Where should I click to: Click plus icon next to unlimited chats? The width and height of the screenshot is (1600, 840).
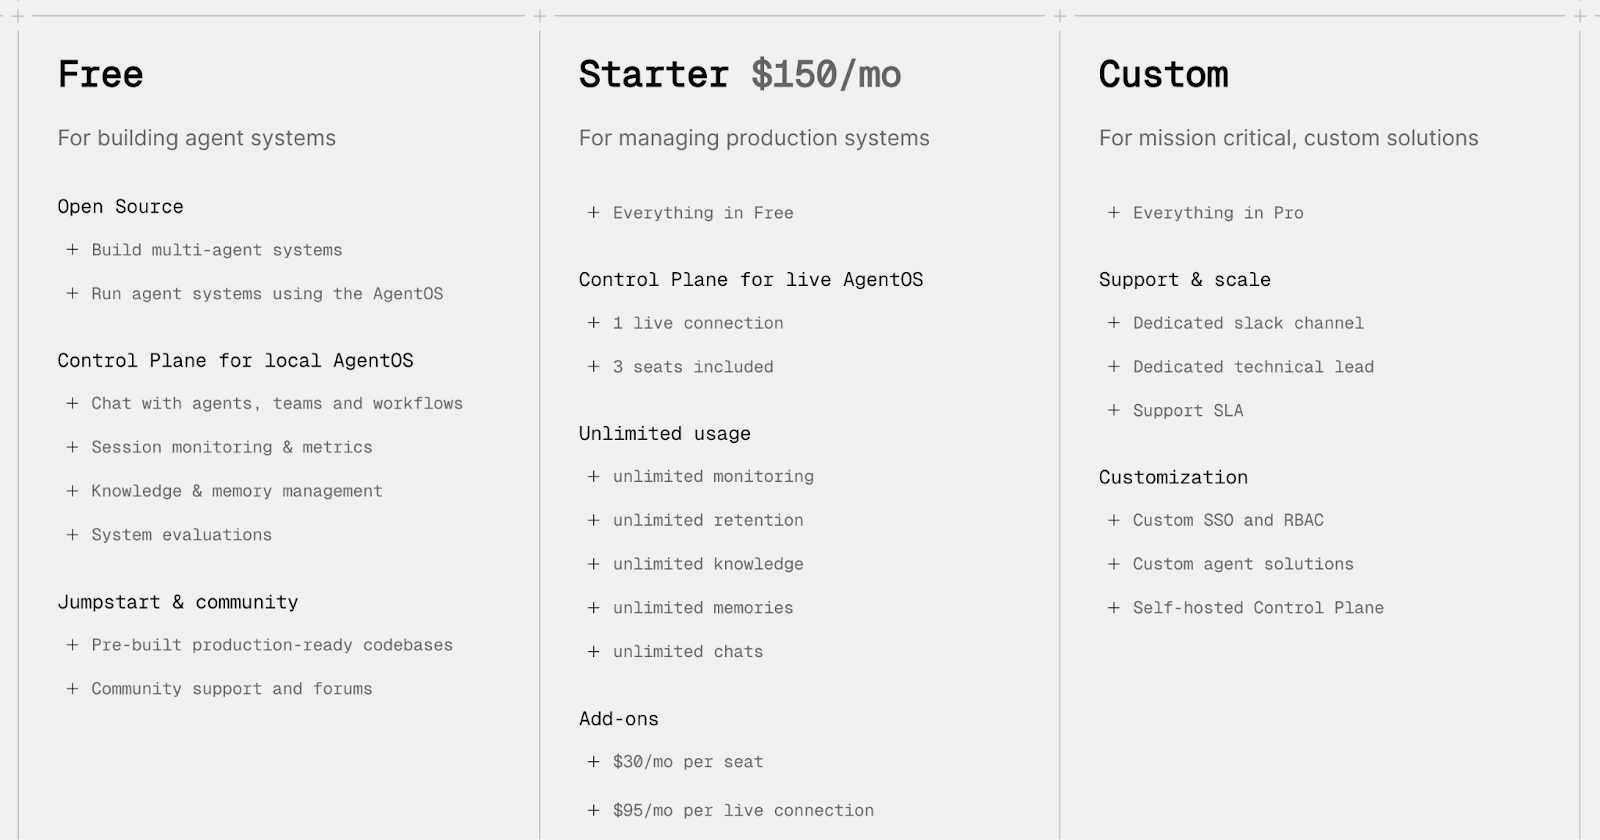593,652
